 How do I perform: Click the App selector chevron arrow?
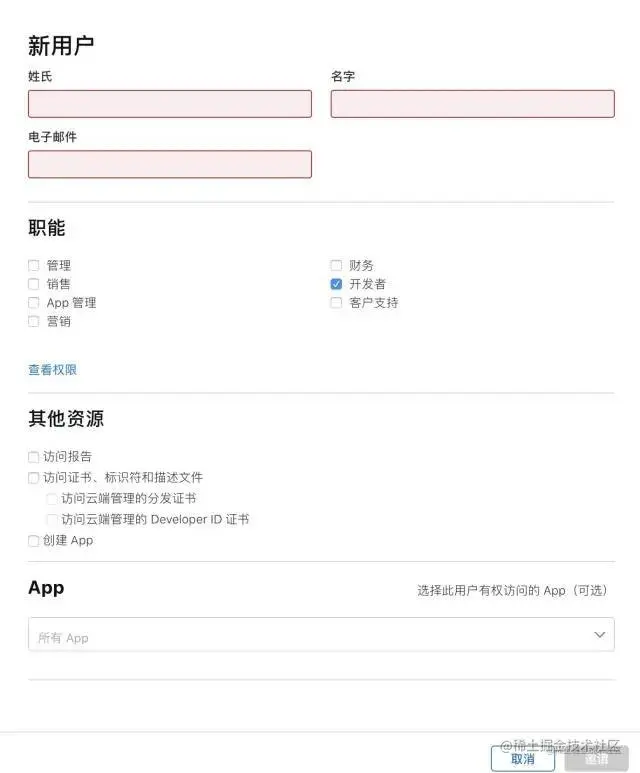tap(600, 634)
